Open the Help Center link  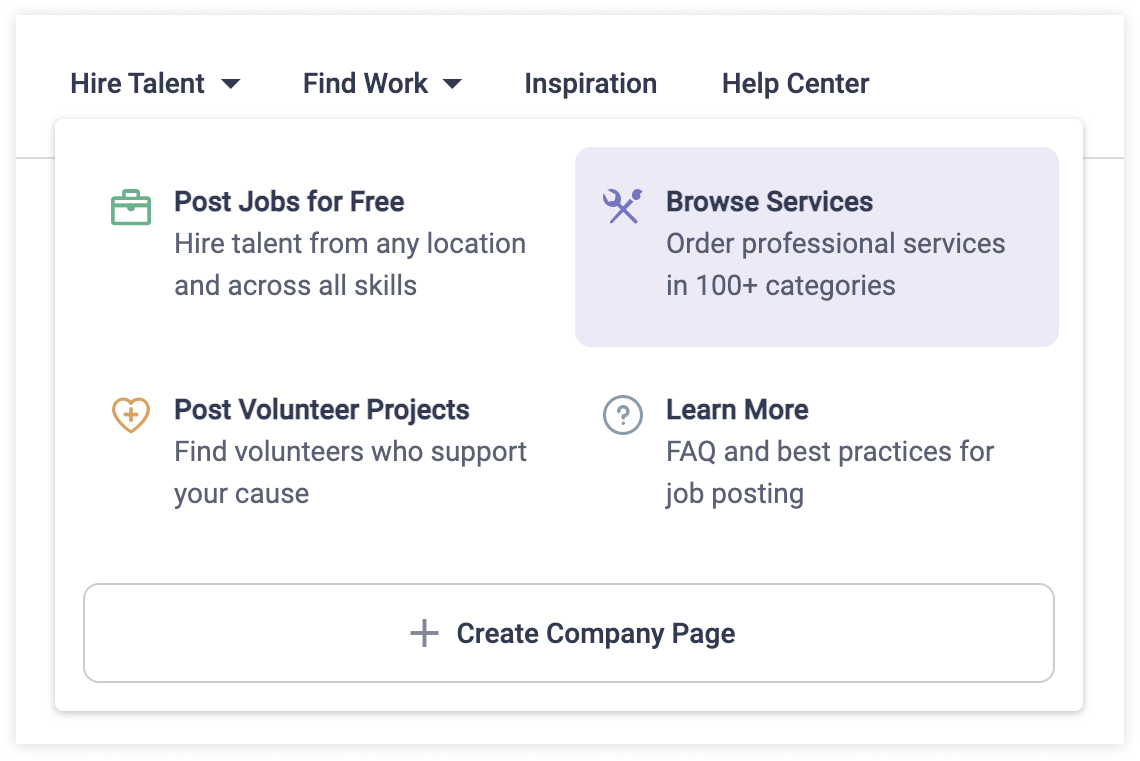coord(795,84)
